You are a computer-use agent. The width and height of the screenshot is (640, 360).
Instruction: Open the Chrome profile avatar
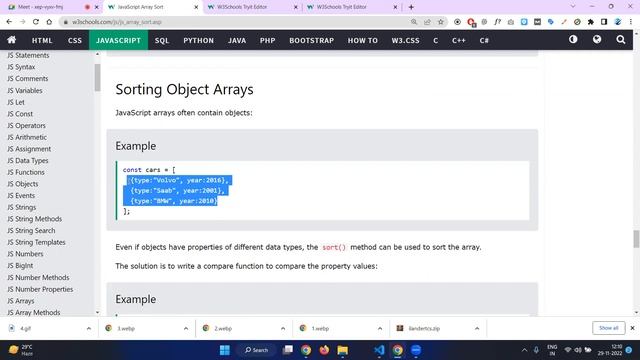[x=618, y=22]
